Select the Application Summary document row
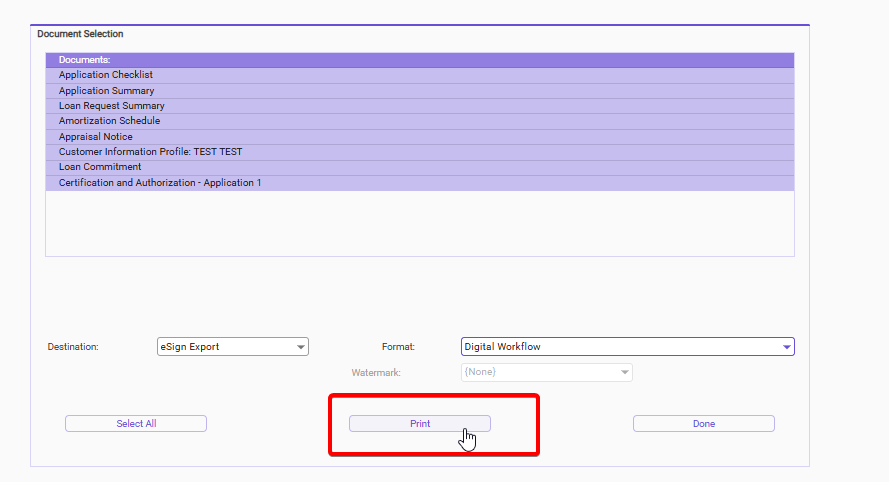 click(106, 91)
